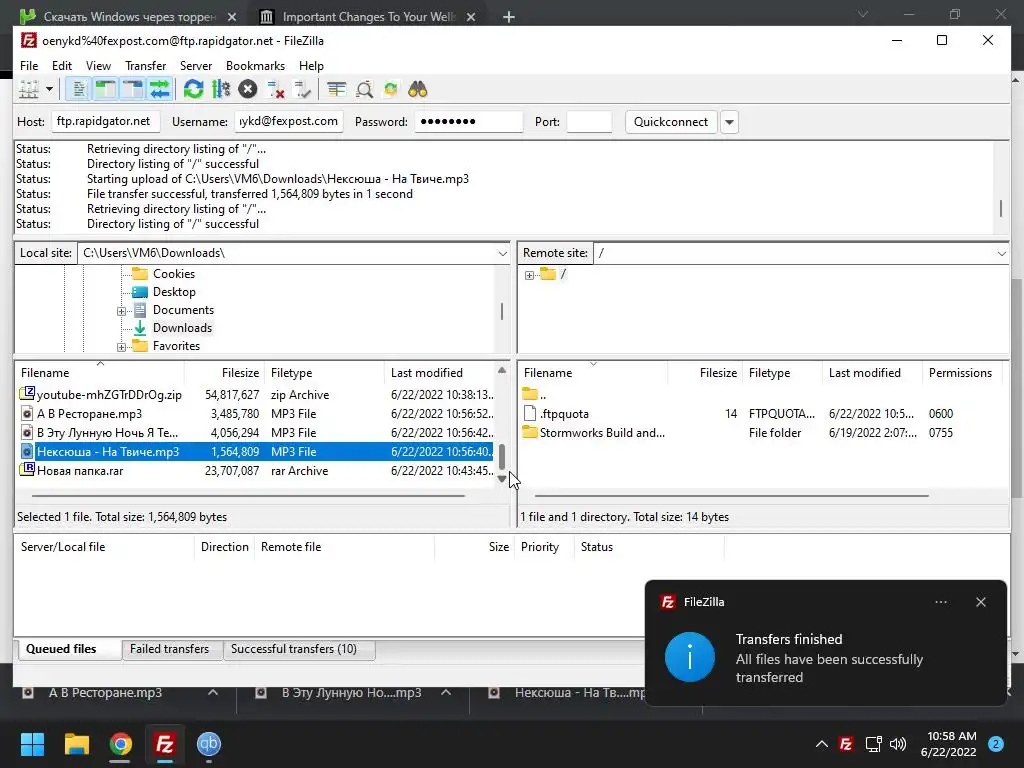Expand the Remote site path dropdown
Screen dimensions: 1024x768
(x=1001, y=253)
